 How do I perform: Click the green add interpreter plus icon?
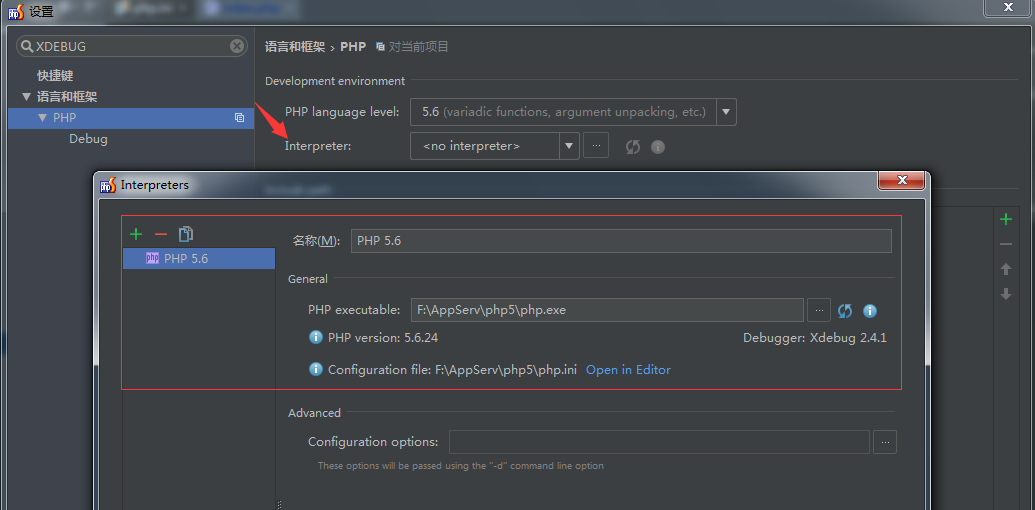[136, 234]
